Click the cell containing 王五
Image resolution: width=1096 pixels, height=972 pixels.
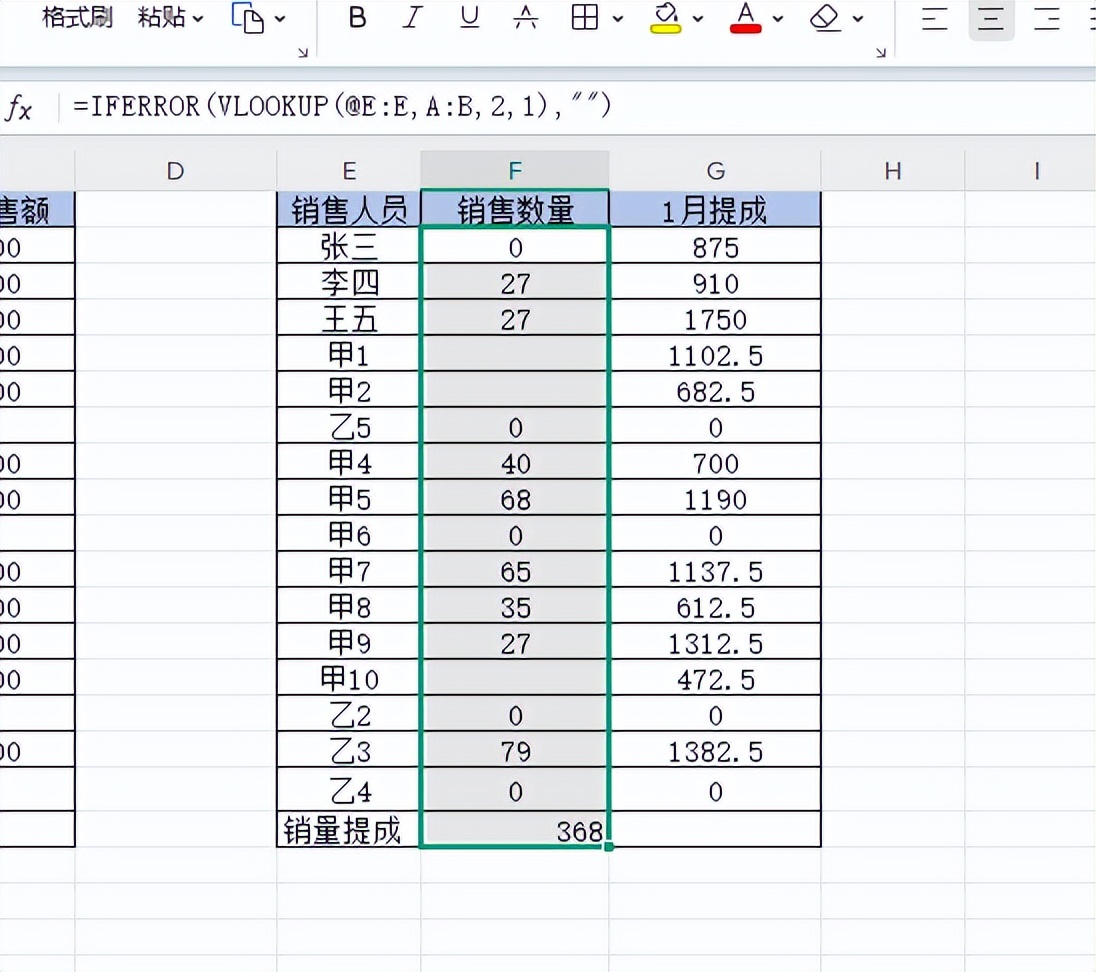(x=349, y=318)
